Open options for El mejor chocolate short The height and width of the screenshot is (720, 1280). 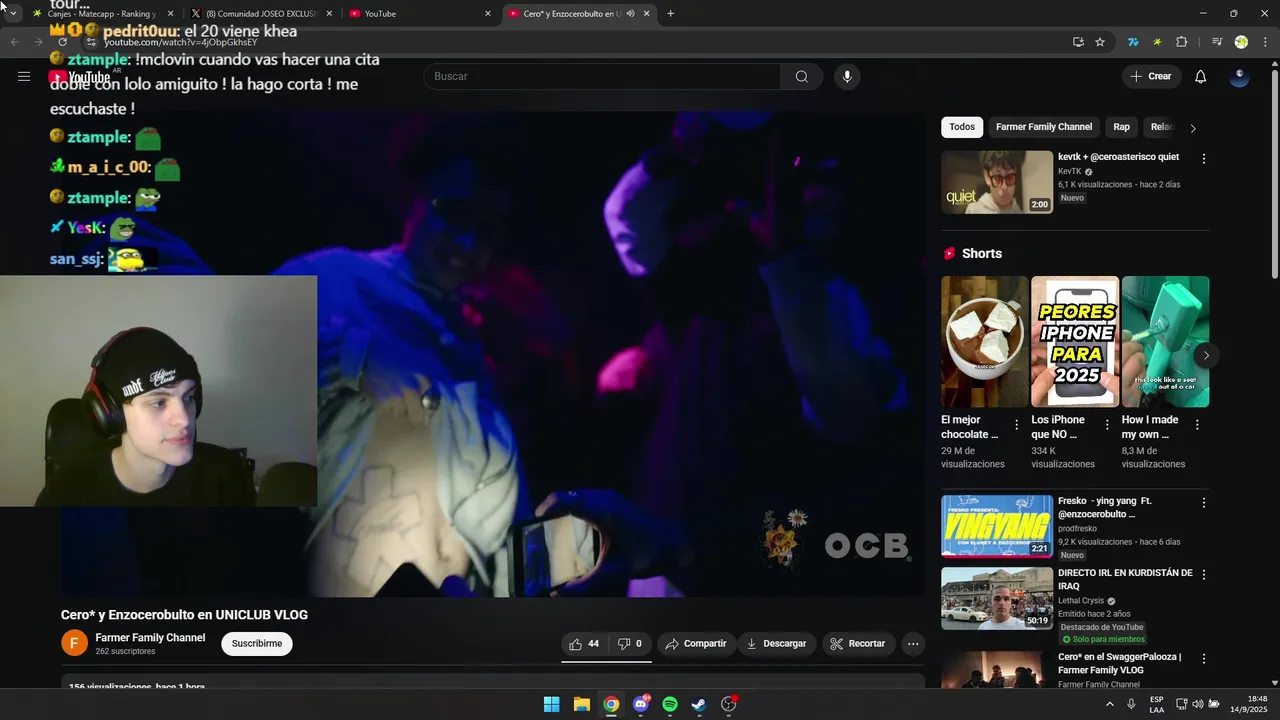coord(1017,425)
